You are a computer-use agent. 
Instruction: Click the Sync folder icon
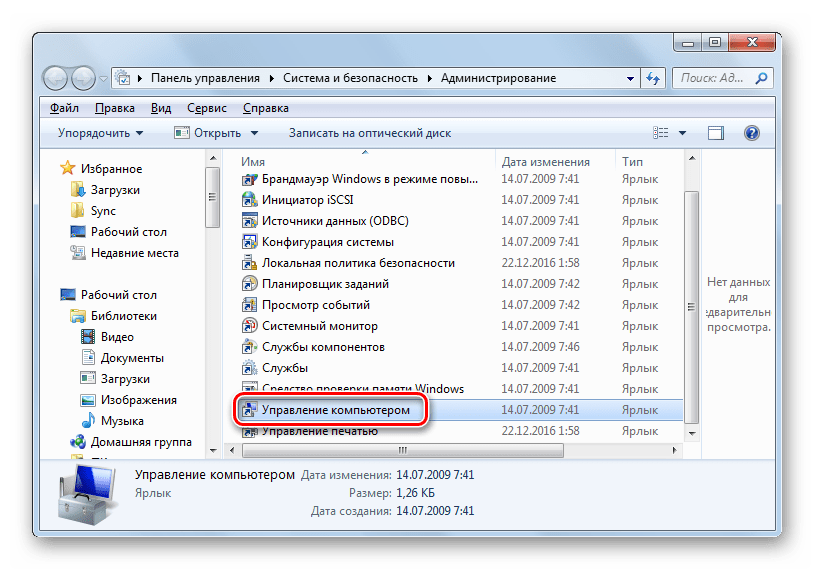(x=77, y=210)
